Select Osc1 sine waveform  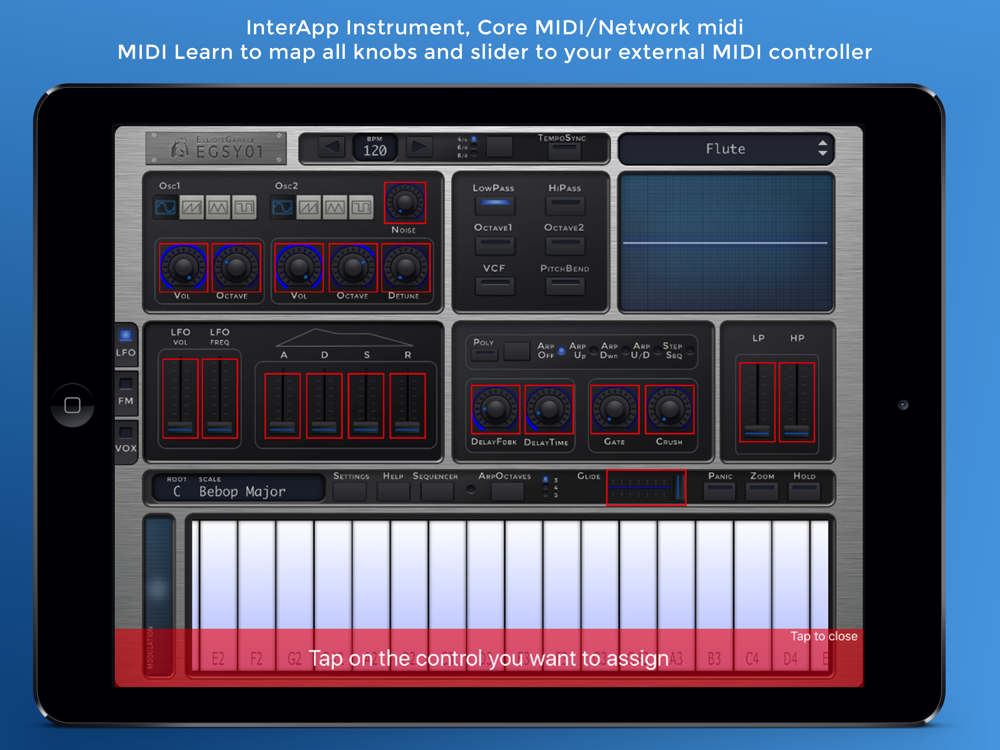pos(166,207)
